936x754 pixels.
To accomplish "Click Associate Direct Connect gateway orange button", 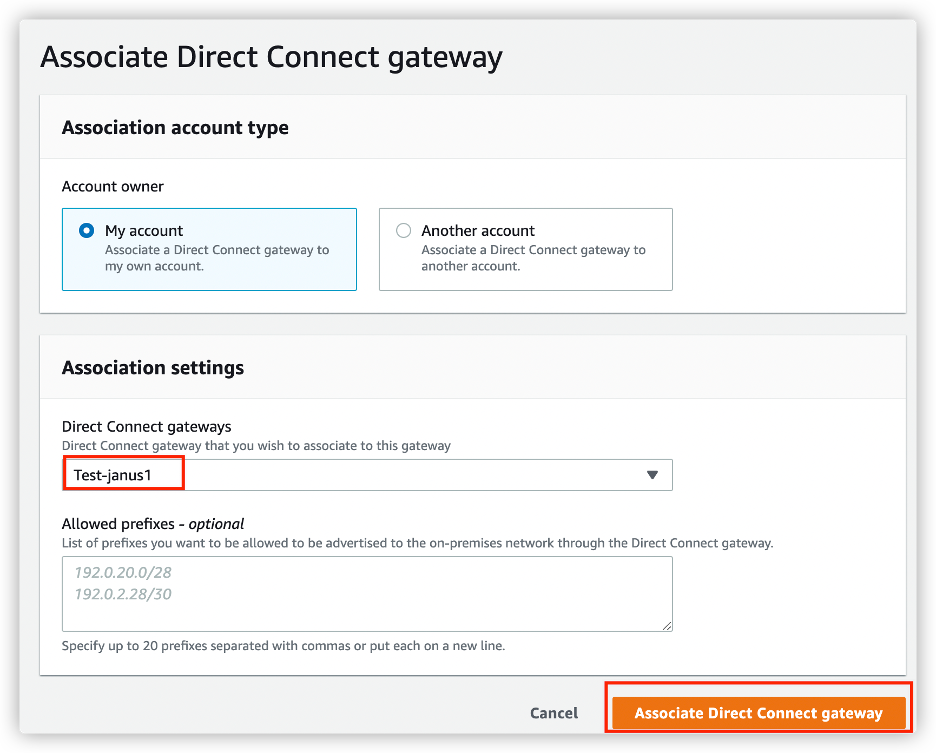I will pos(759,713).
